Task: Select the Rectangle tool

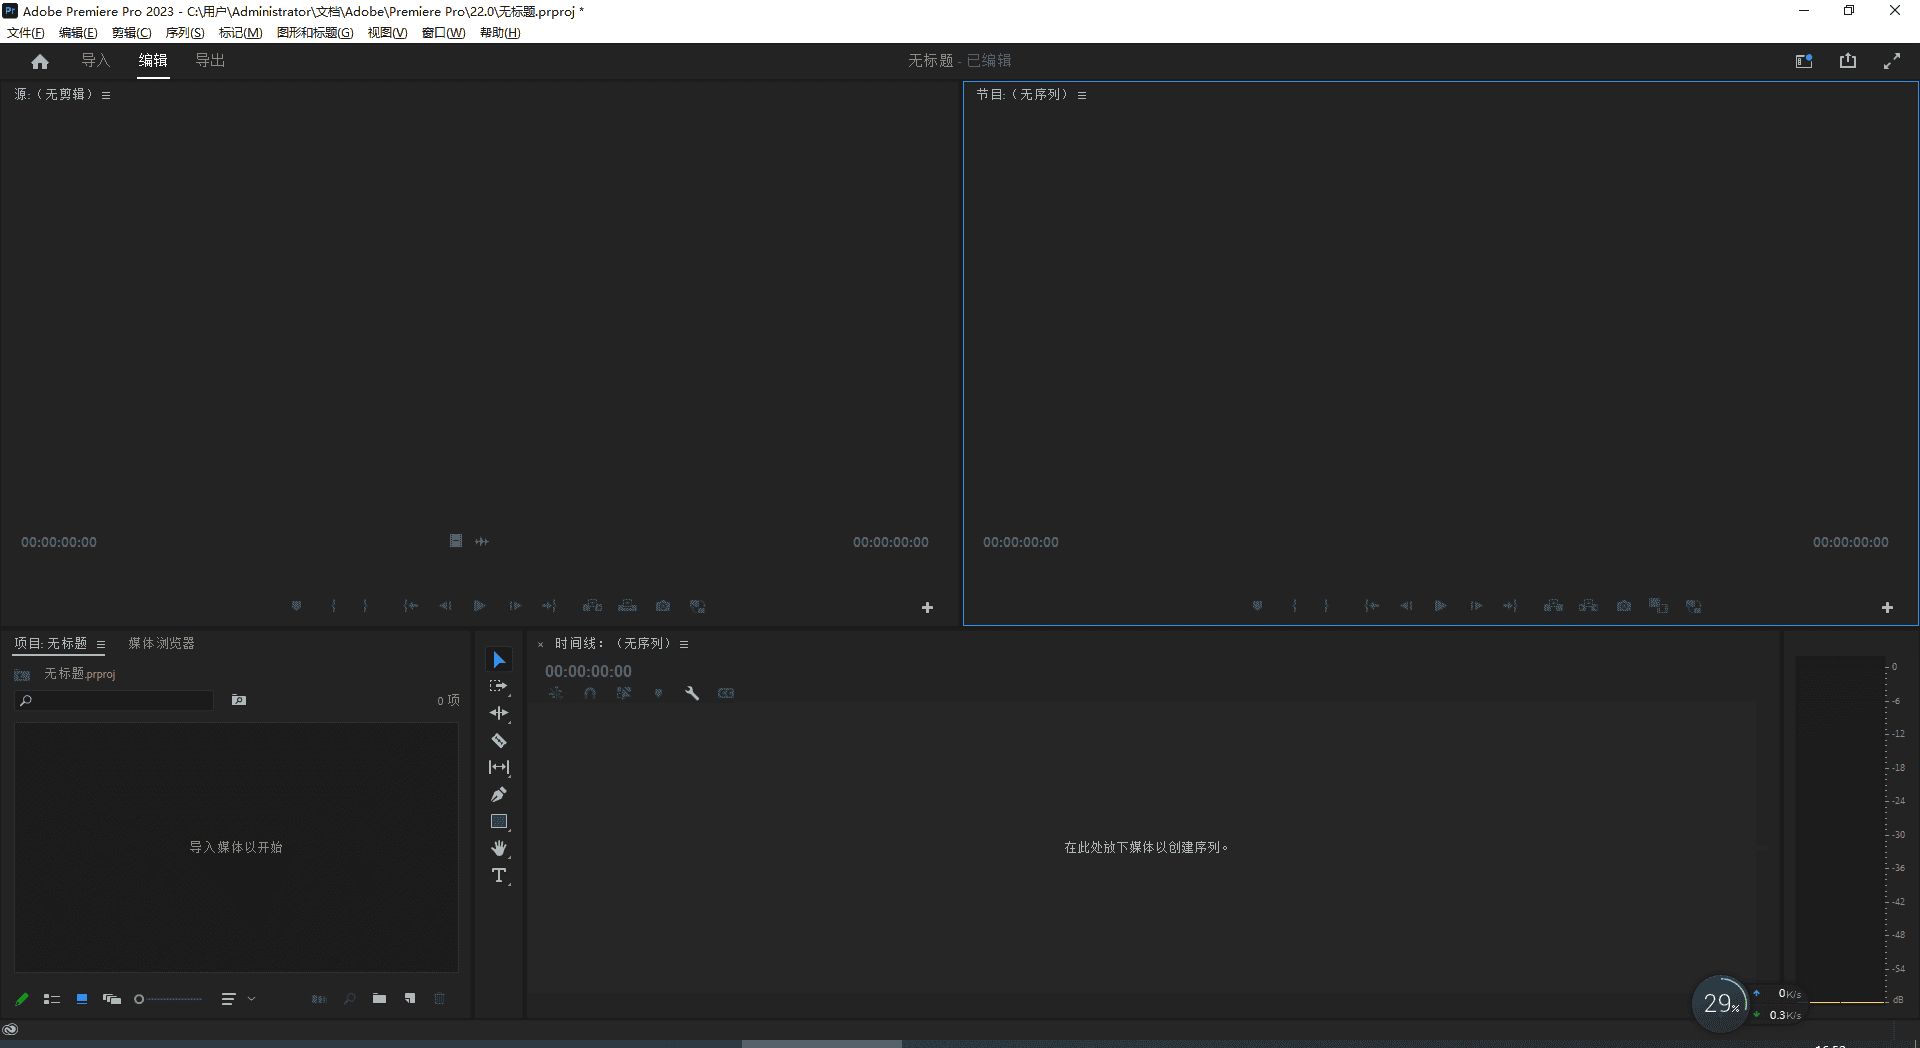Action: click(499, 821)
